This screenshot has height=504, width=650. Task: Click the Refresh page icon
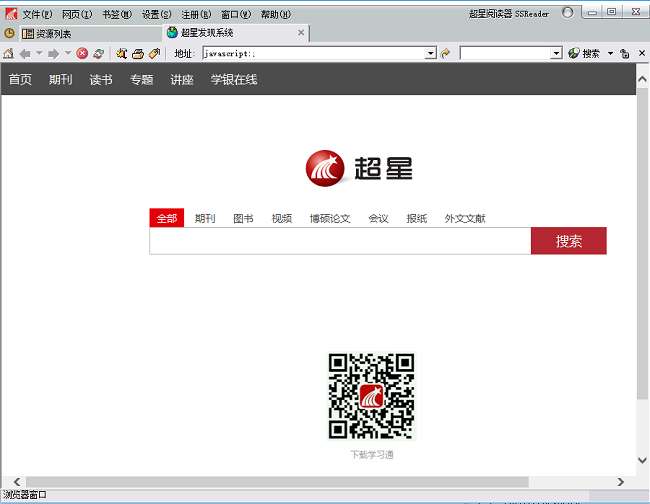coord(98,53)
